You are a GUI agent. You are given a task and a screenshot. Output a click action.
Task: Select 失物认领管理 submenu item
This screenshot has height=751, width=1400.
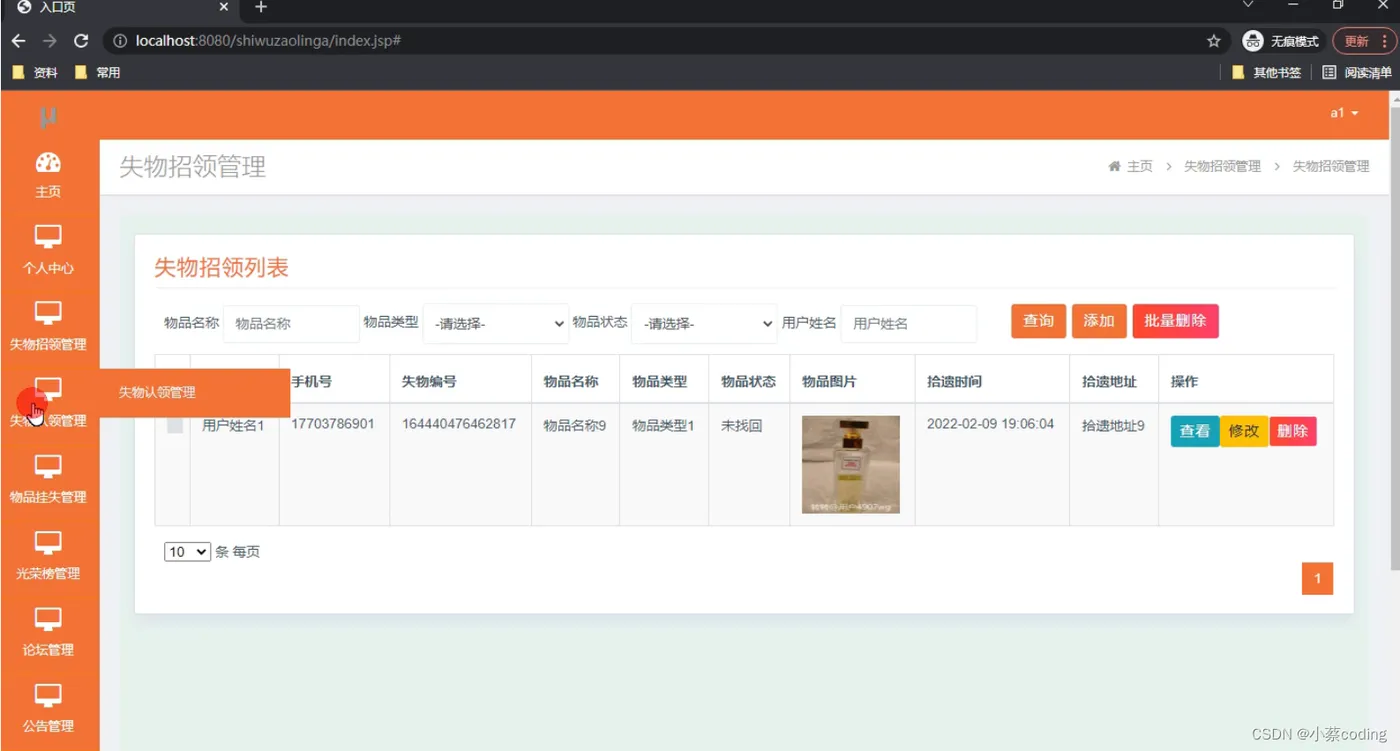[157, 392]
